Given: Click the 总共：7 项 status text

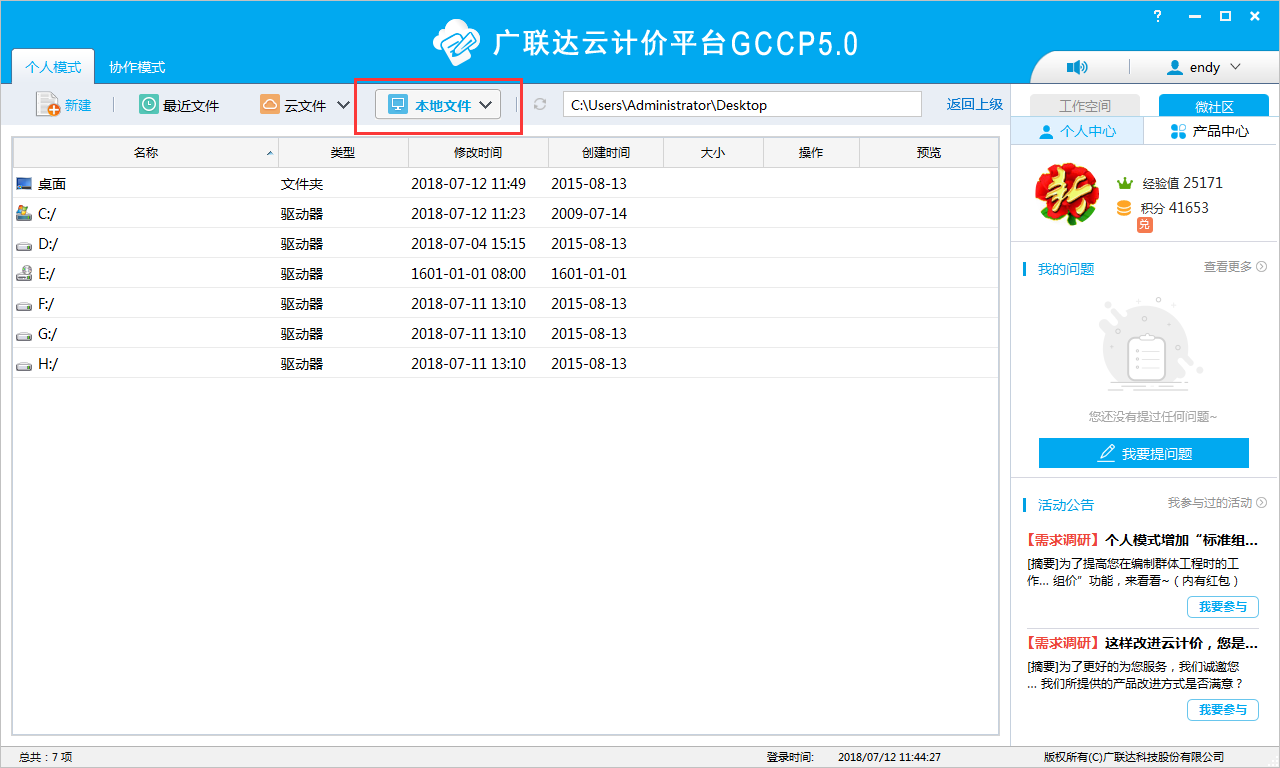Looking at the screenshot, I should pyautogui.click(x=45, y=757).
